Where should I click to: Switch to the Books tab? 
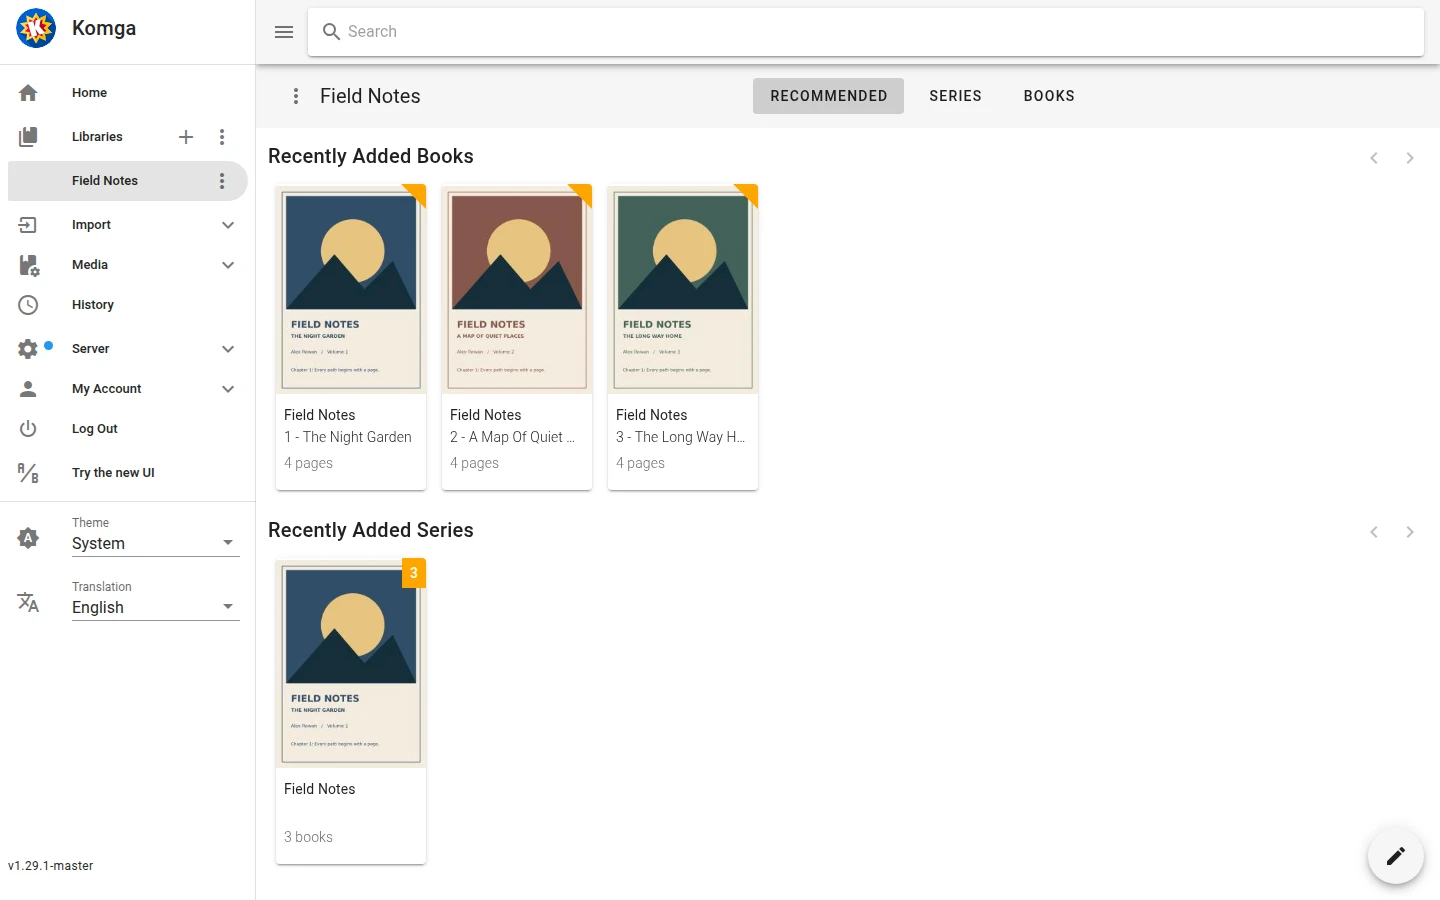1049,96
